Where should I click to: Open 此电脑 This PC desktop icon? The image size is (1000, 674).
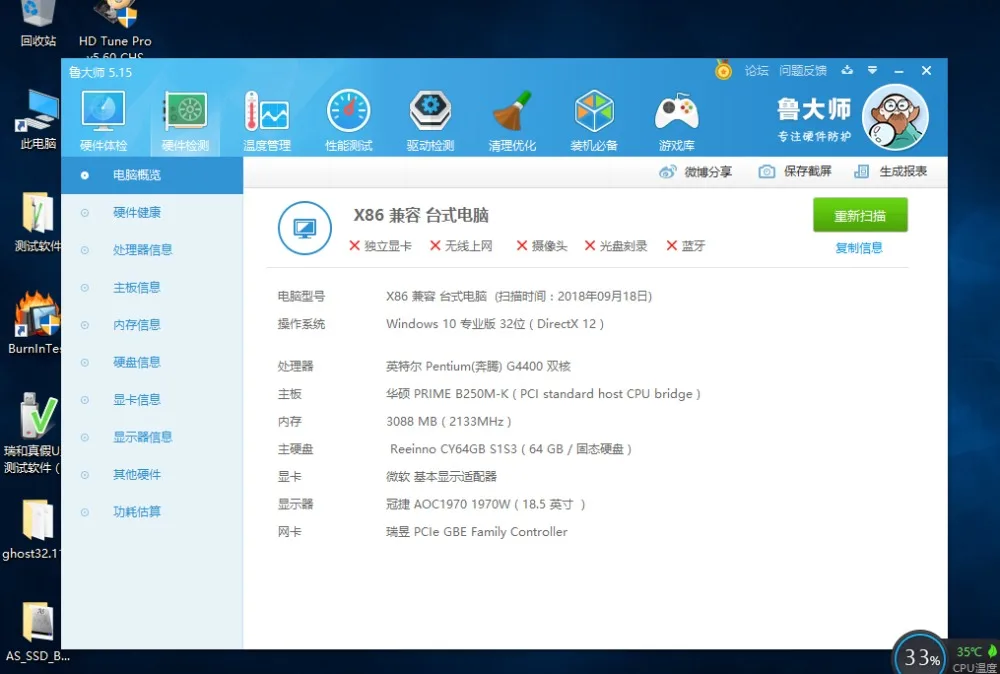click(38, 120)
